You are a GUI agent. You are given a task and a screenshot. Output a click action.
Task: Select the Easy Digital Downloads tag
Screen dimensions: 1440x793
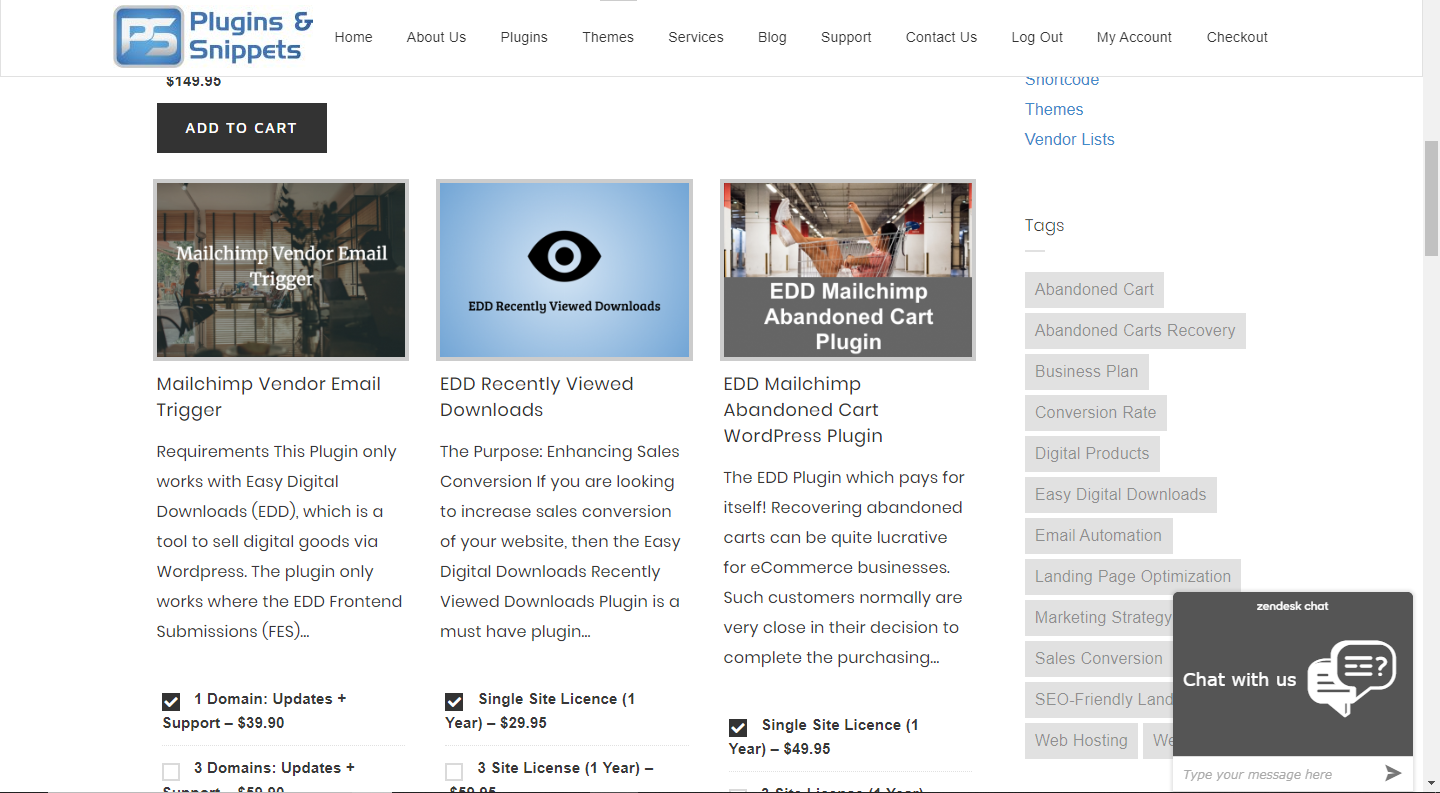coord(1121,495)
